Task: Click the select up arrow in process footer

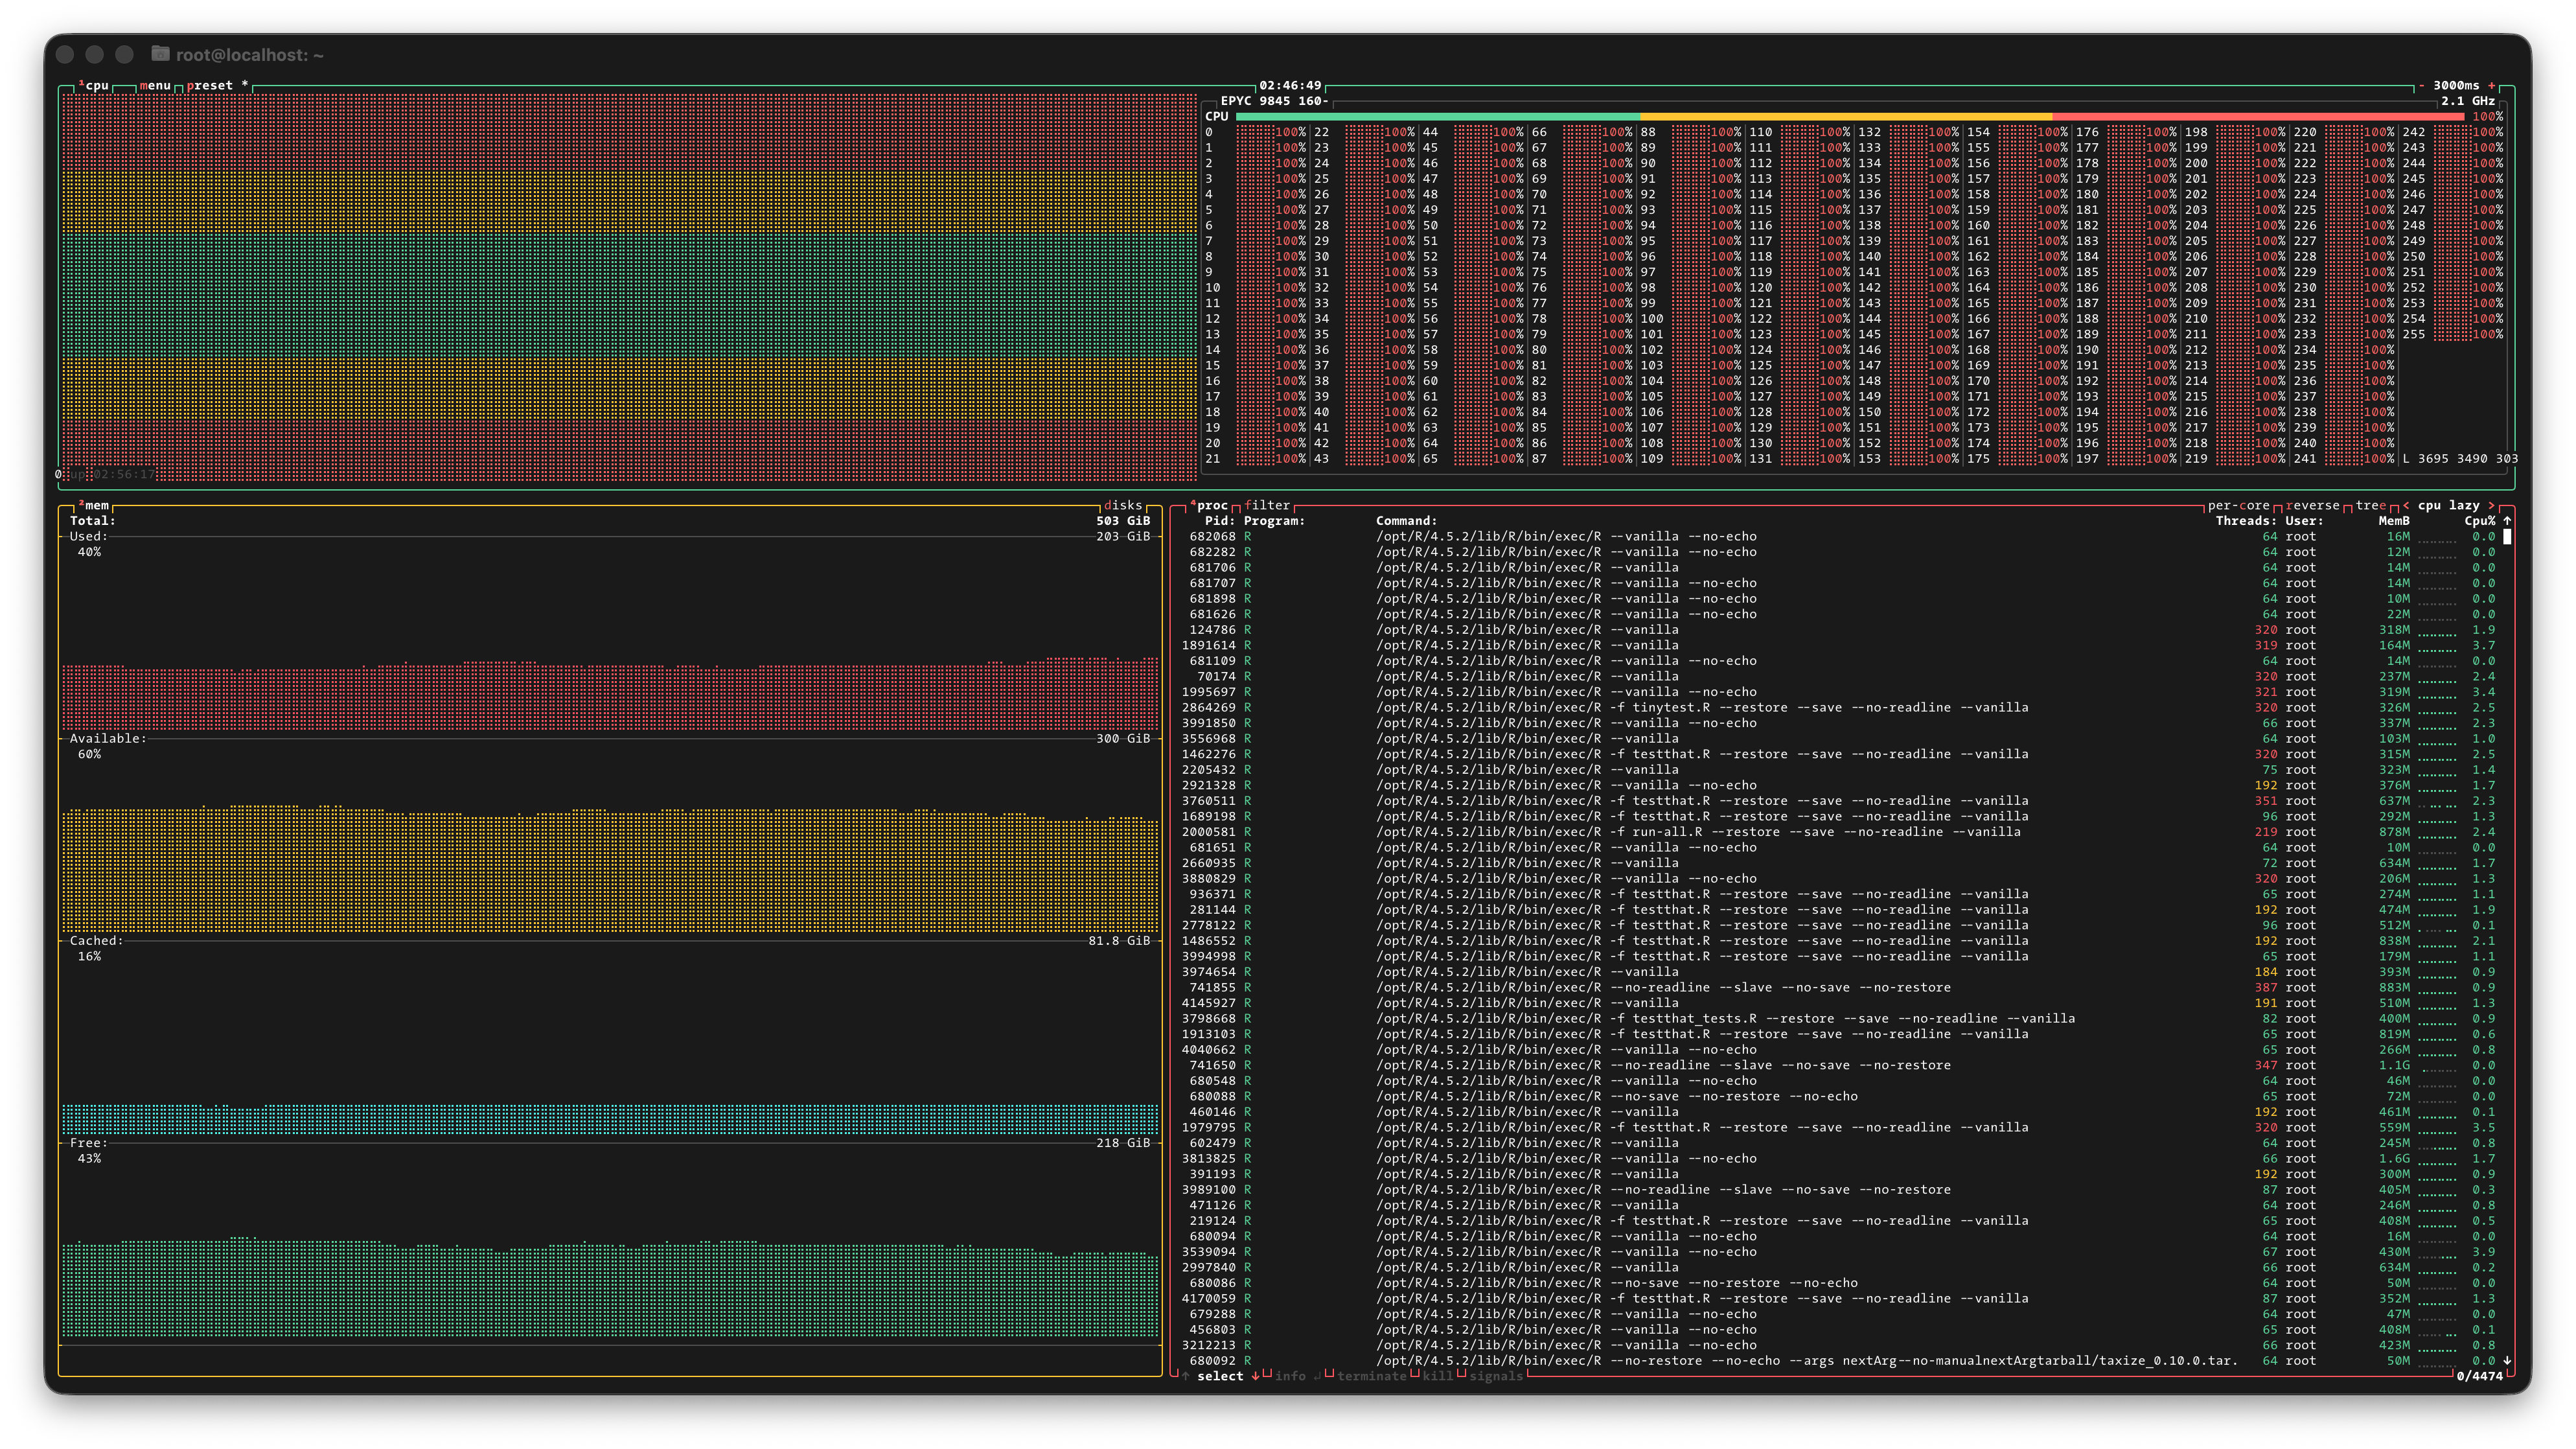Action: 1185,1377
